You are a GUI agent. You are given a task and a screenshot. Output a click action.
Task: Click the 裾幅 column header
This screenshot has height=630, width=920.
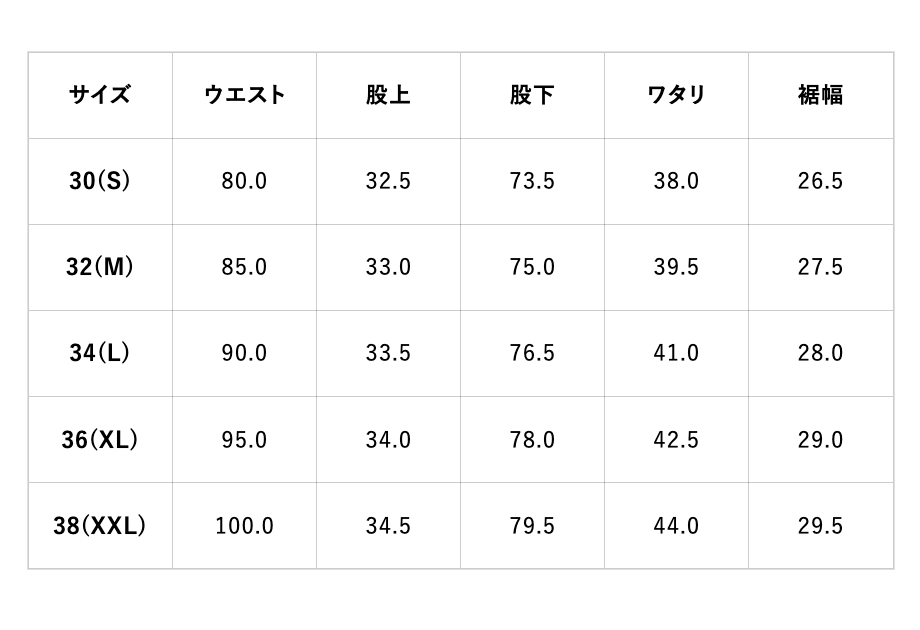(x=820, y=95)
